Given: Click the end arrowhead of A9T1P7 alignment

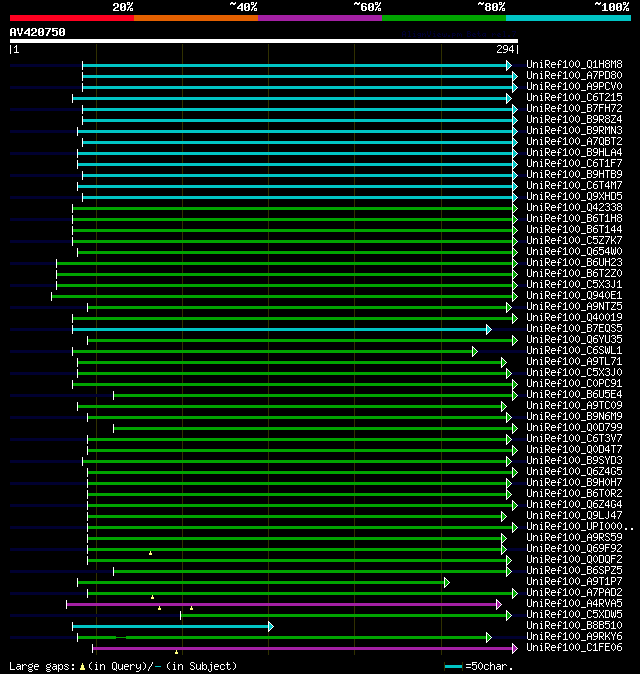Looking at the screenshot, I should pos(447,582).
